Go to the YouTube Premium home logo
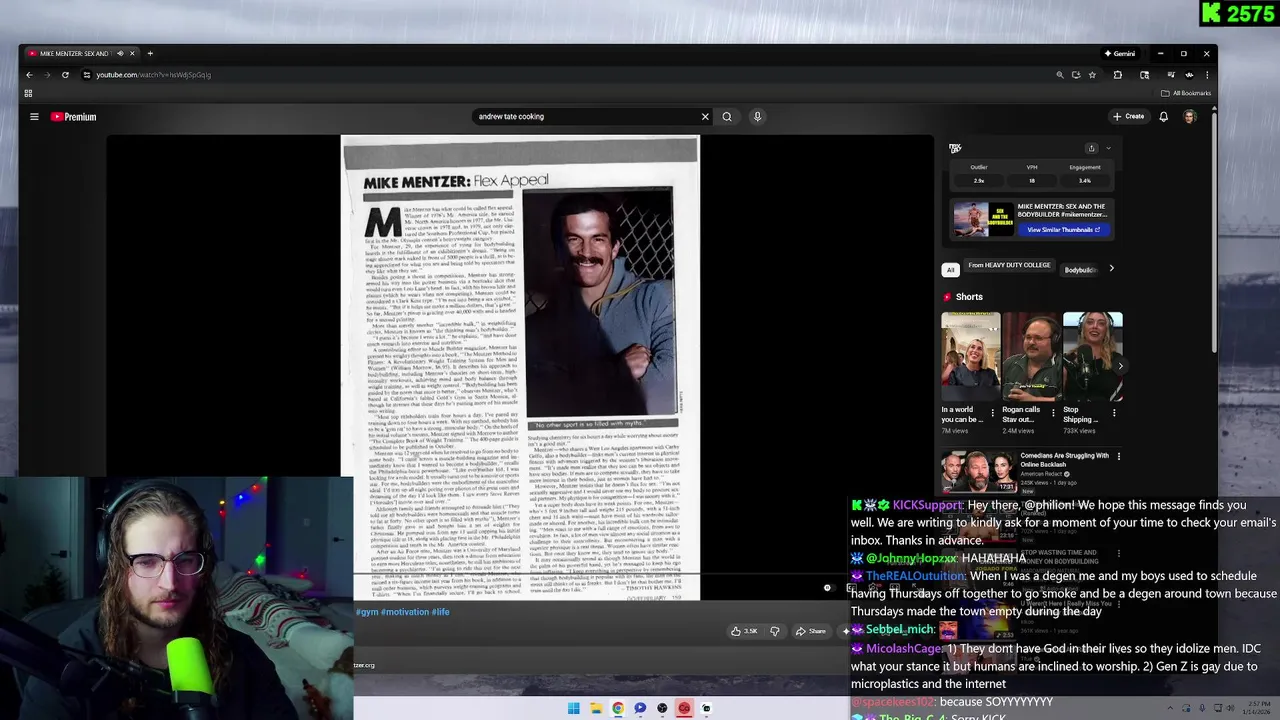Screen dimensions: 1280x720 click(x=74, y=117)
